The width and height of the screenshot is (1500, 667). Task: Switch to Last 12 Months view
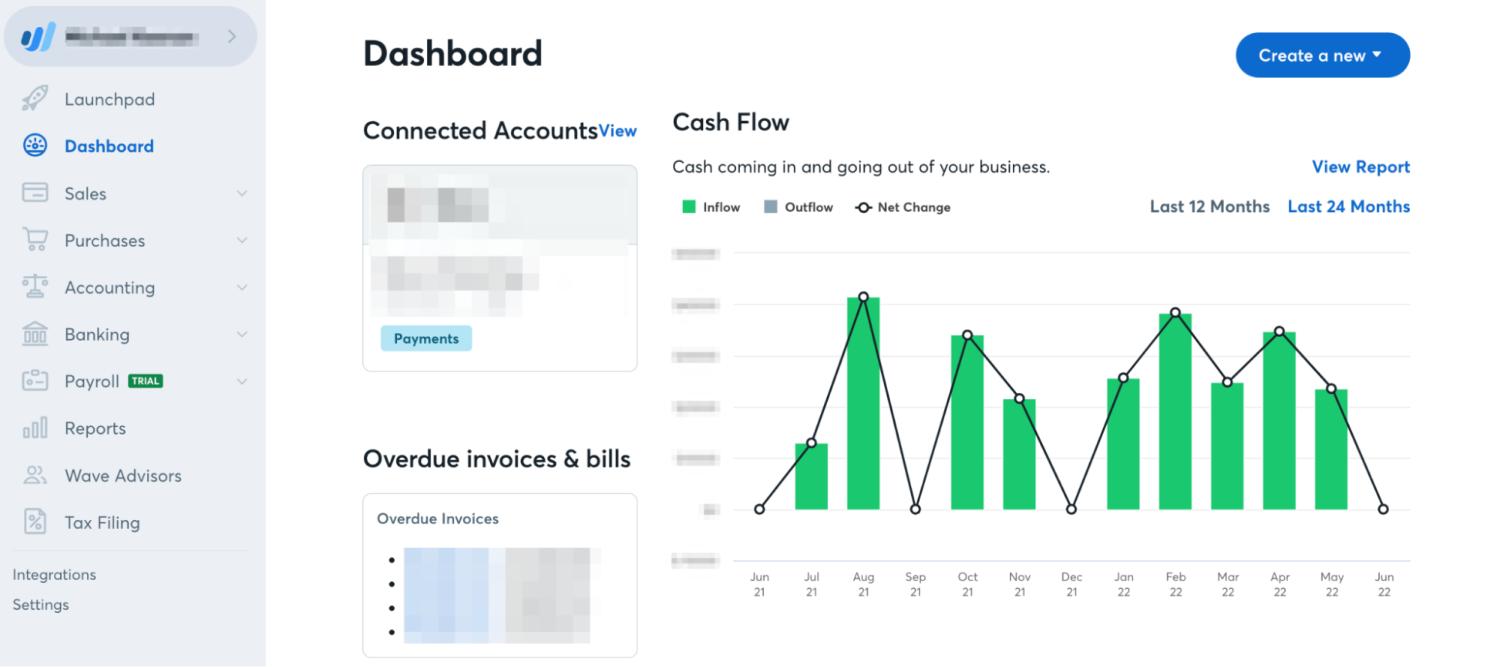pos(1209,207)
